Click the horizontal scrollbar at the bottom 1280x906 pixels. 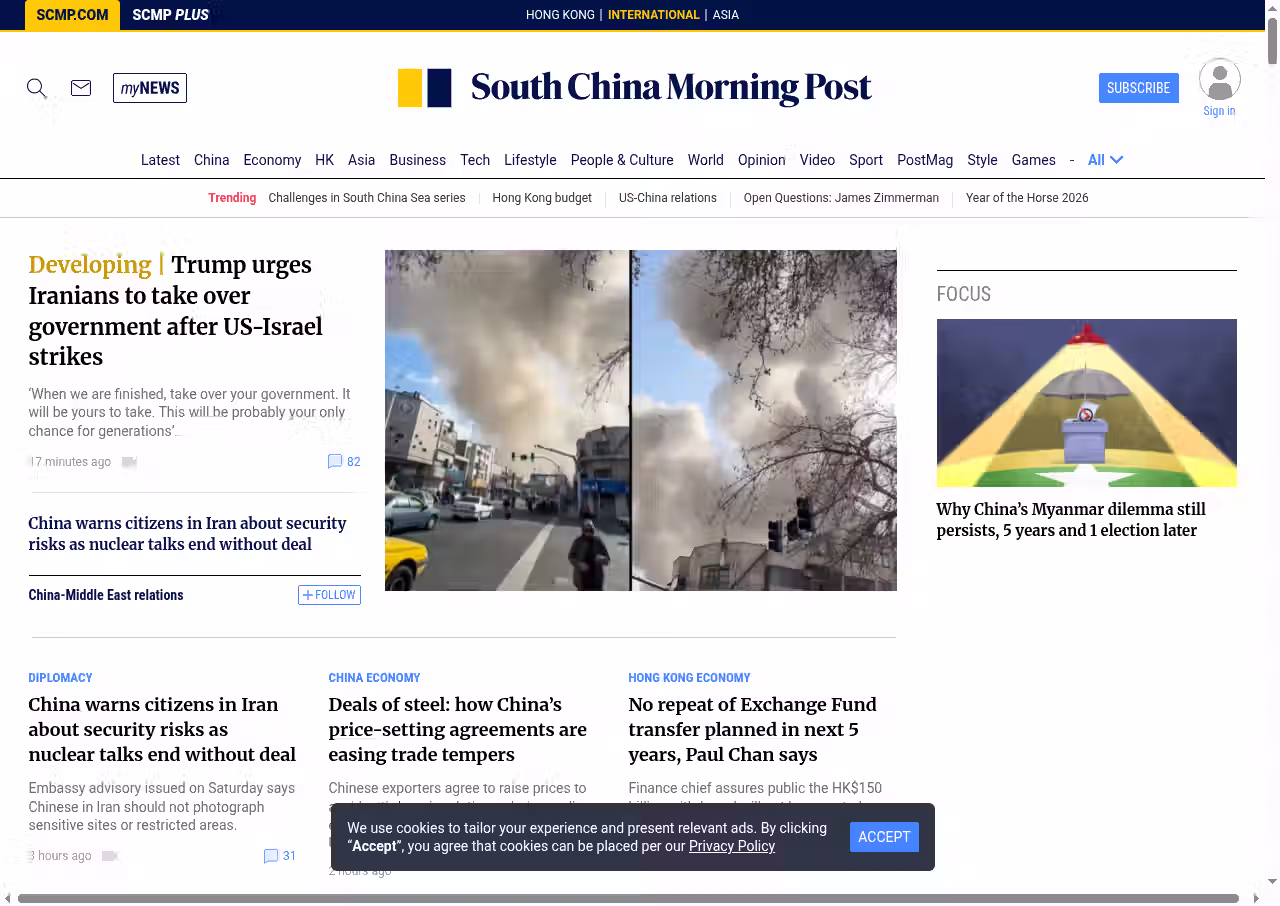click(628, 898)
